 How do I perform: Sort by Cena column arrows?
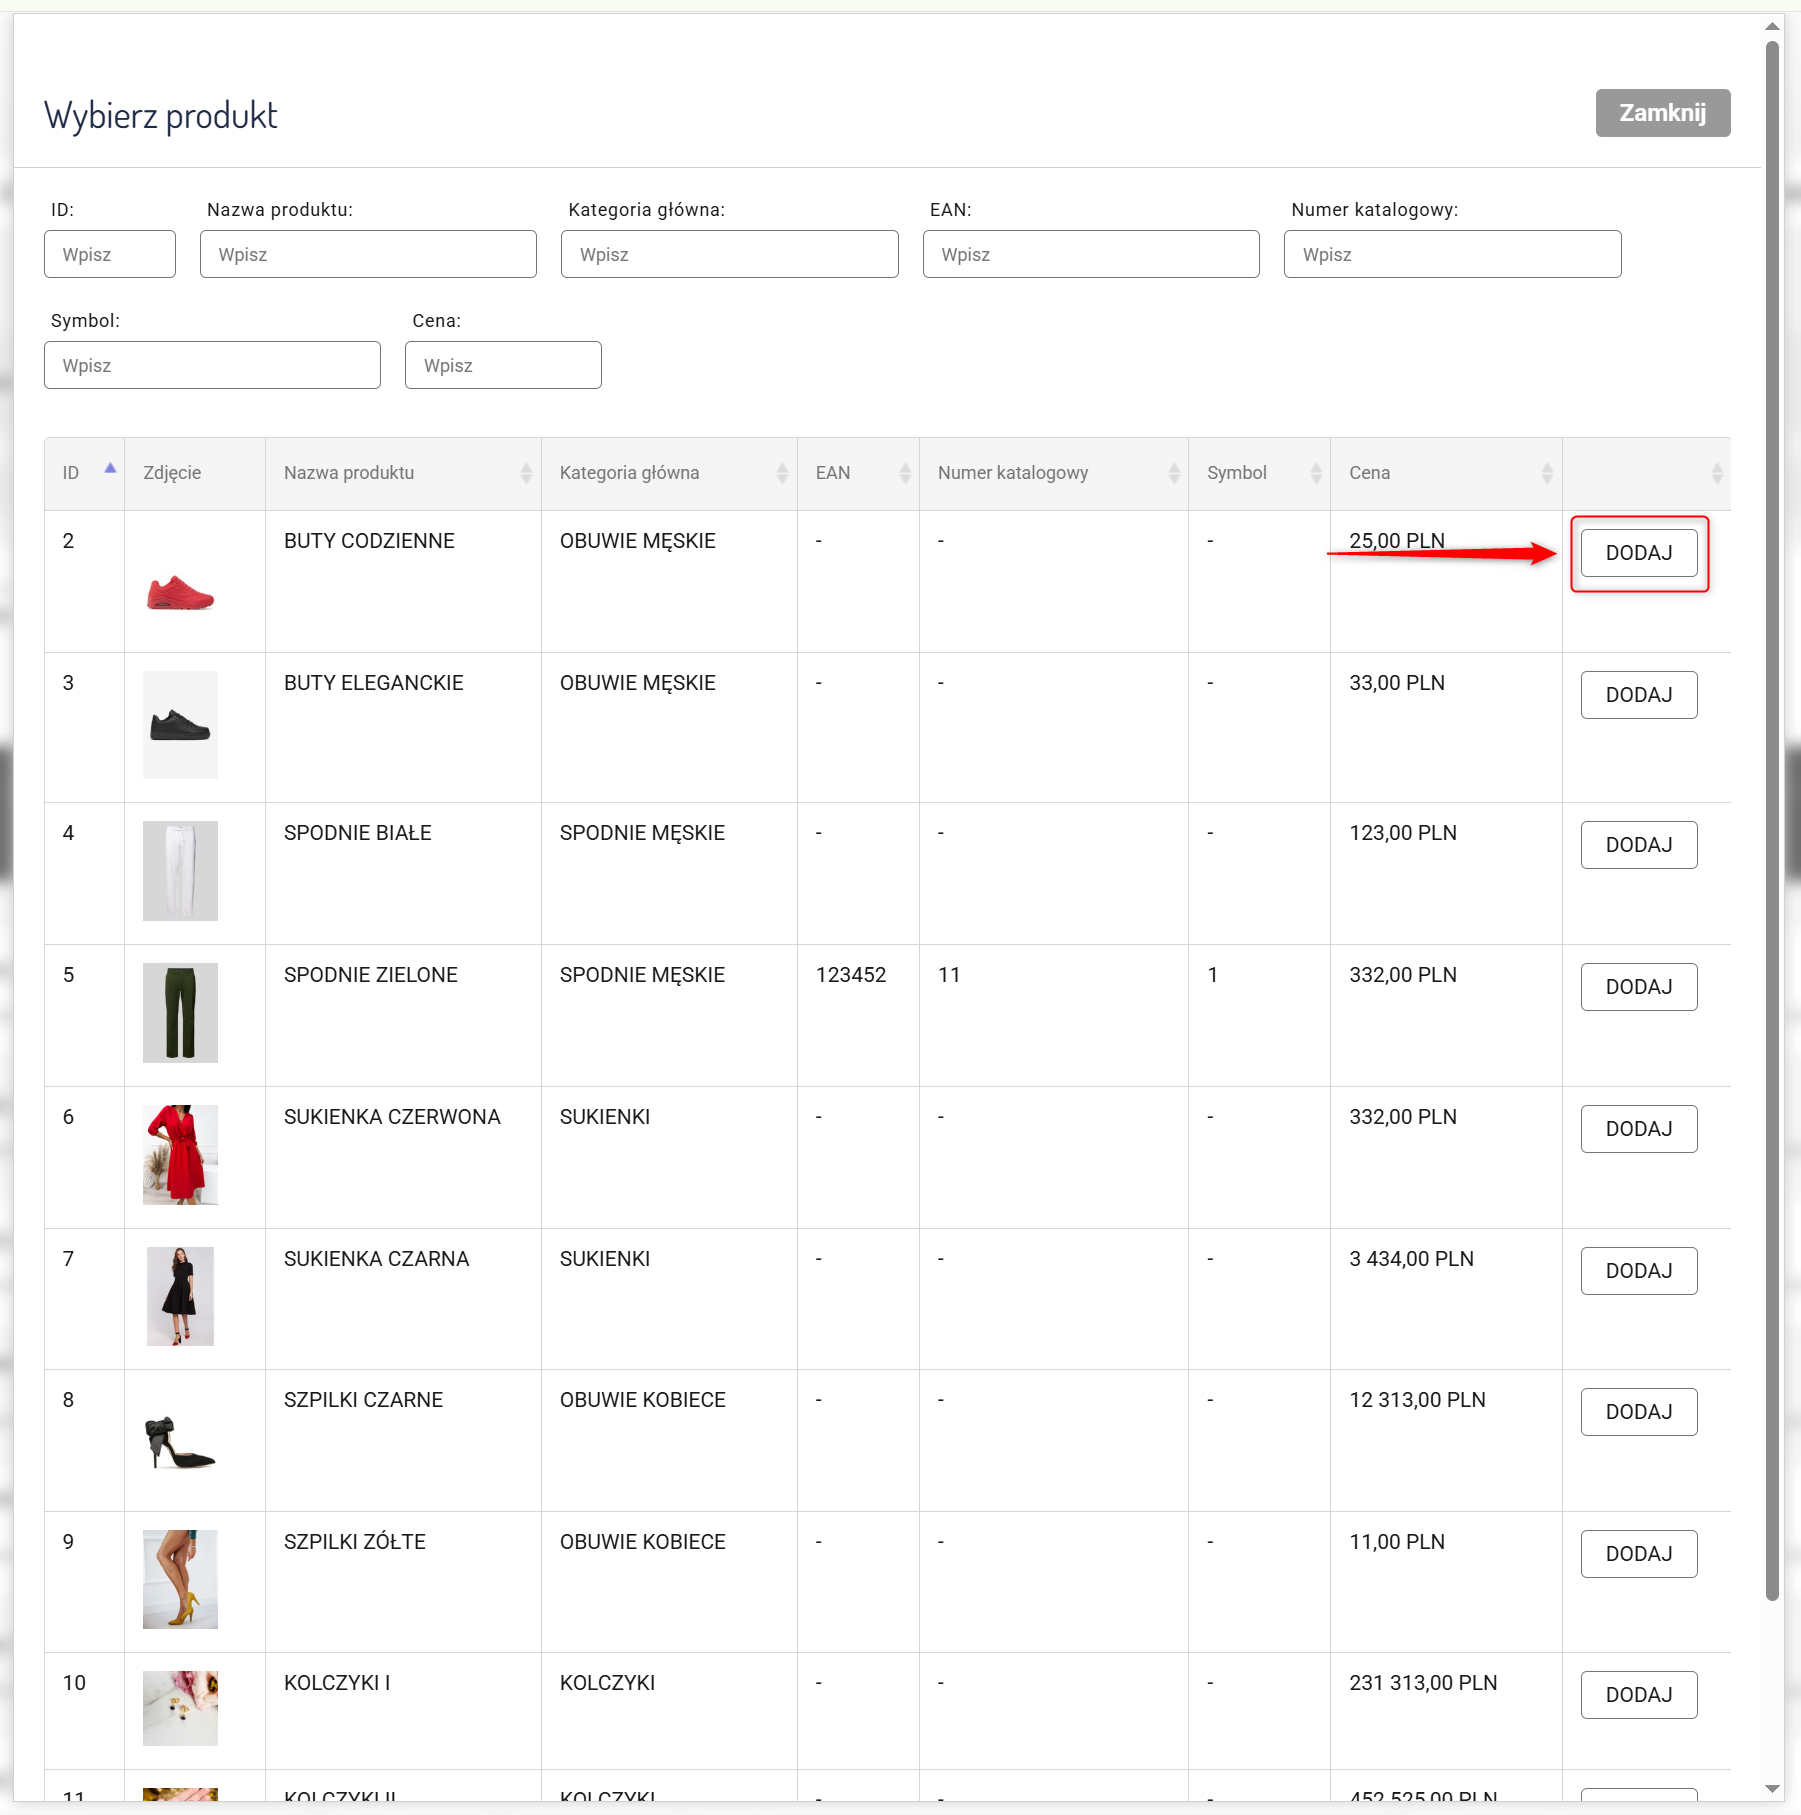[1547, 474]
